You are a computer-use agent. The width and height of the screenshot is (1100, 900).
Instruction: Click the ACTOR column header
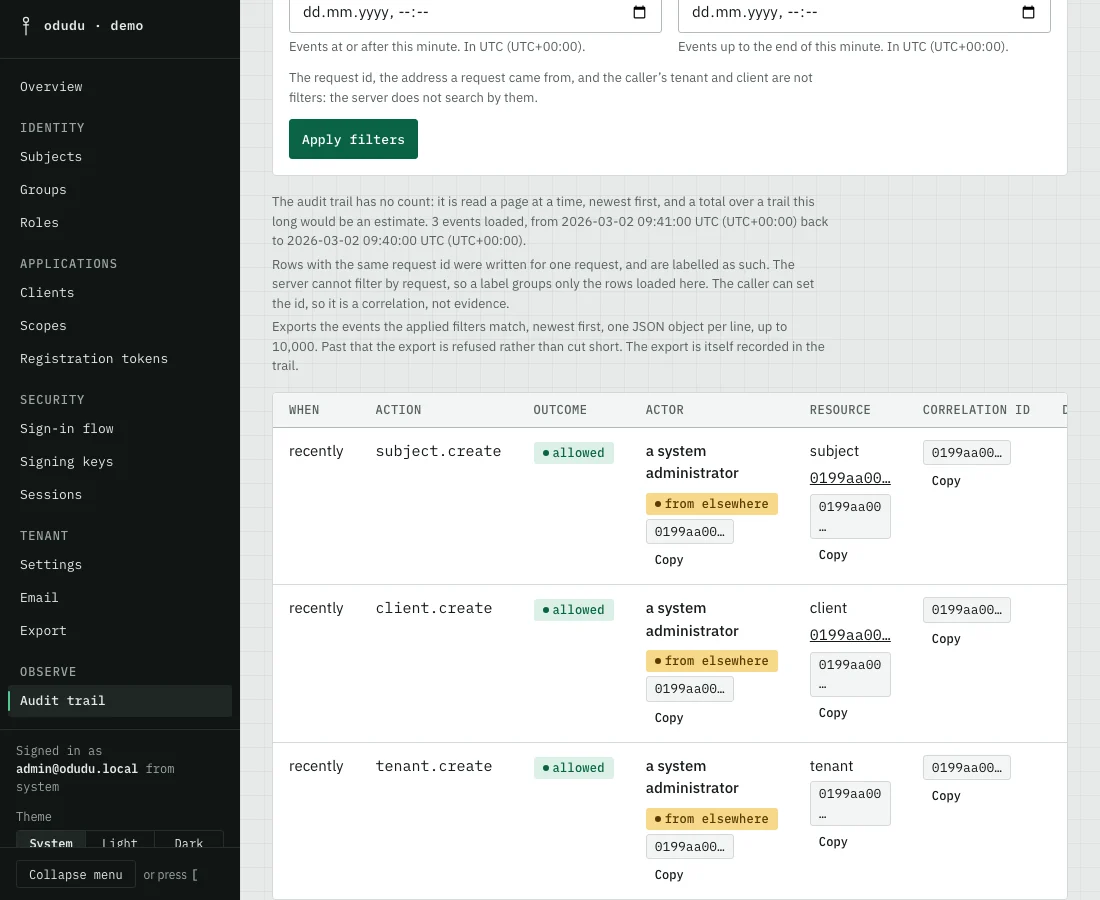[664, 410]
